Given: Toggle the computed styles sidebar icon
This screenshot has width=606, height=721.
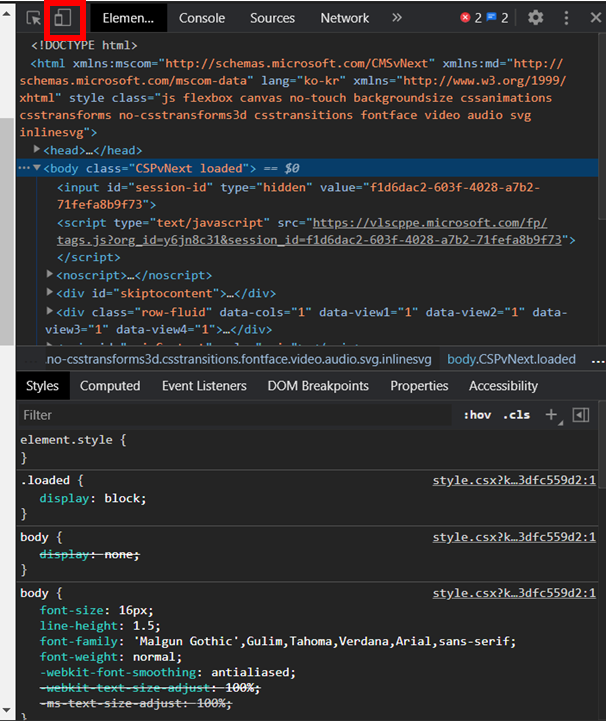Looking at the screenshot, I should click(x=581, y=415).
